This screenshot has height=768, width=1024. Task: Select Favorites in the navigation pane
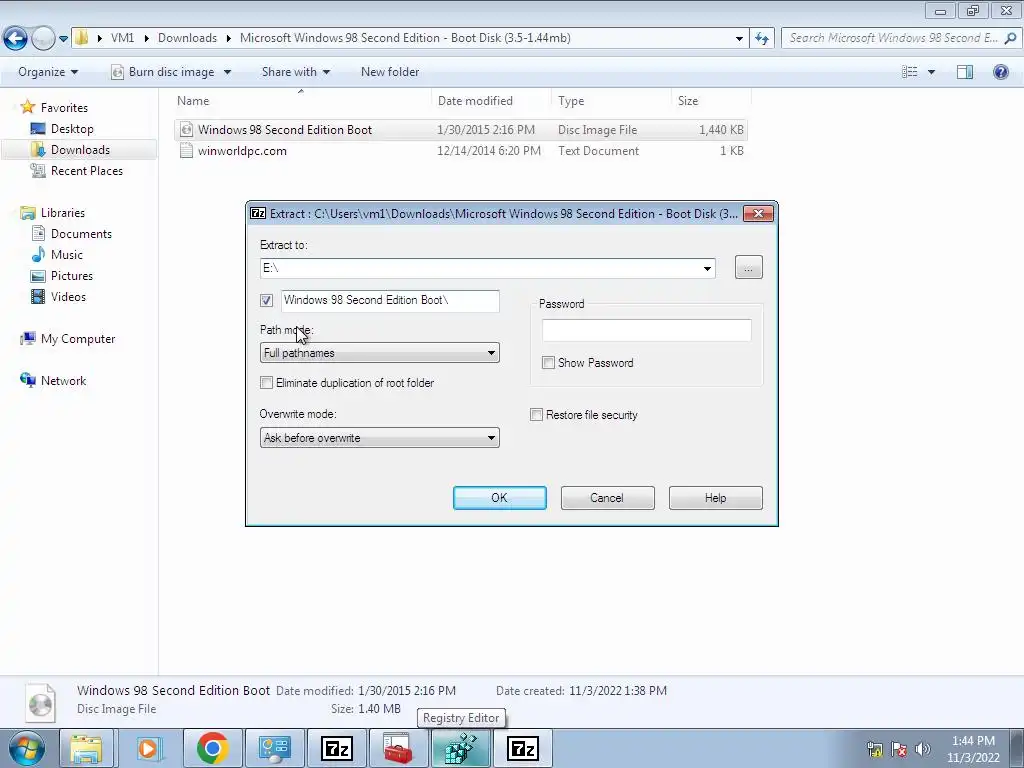click(64, 108)
